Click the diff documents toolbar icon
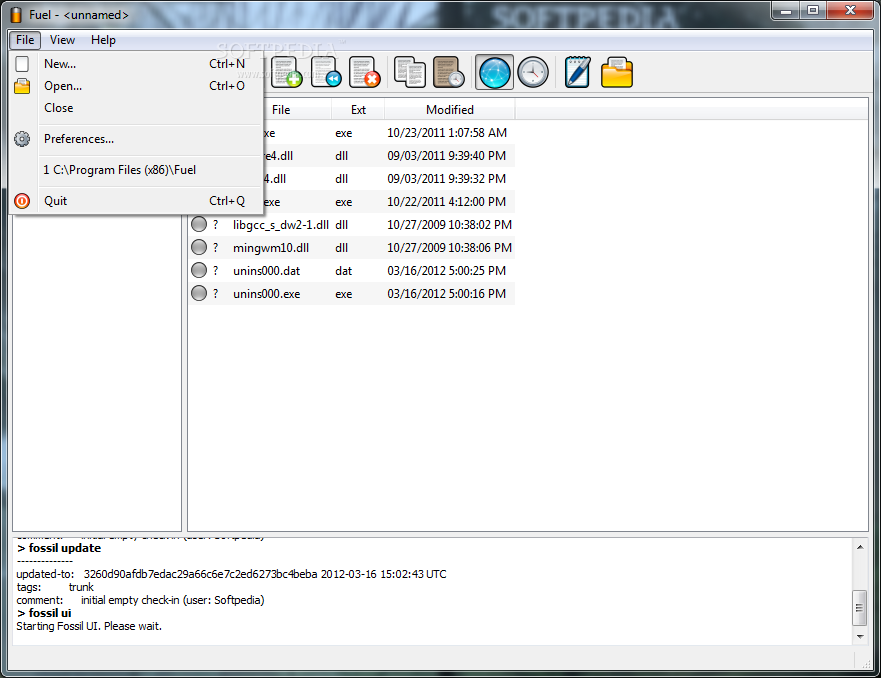The height and width of the screenshot is (678, 881). 410,72
